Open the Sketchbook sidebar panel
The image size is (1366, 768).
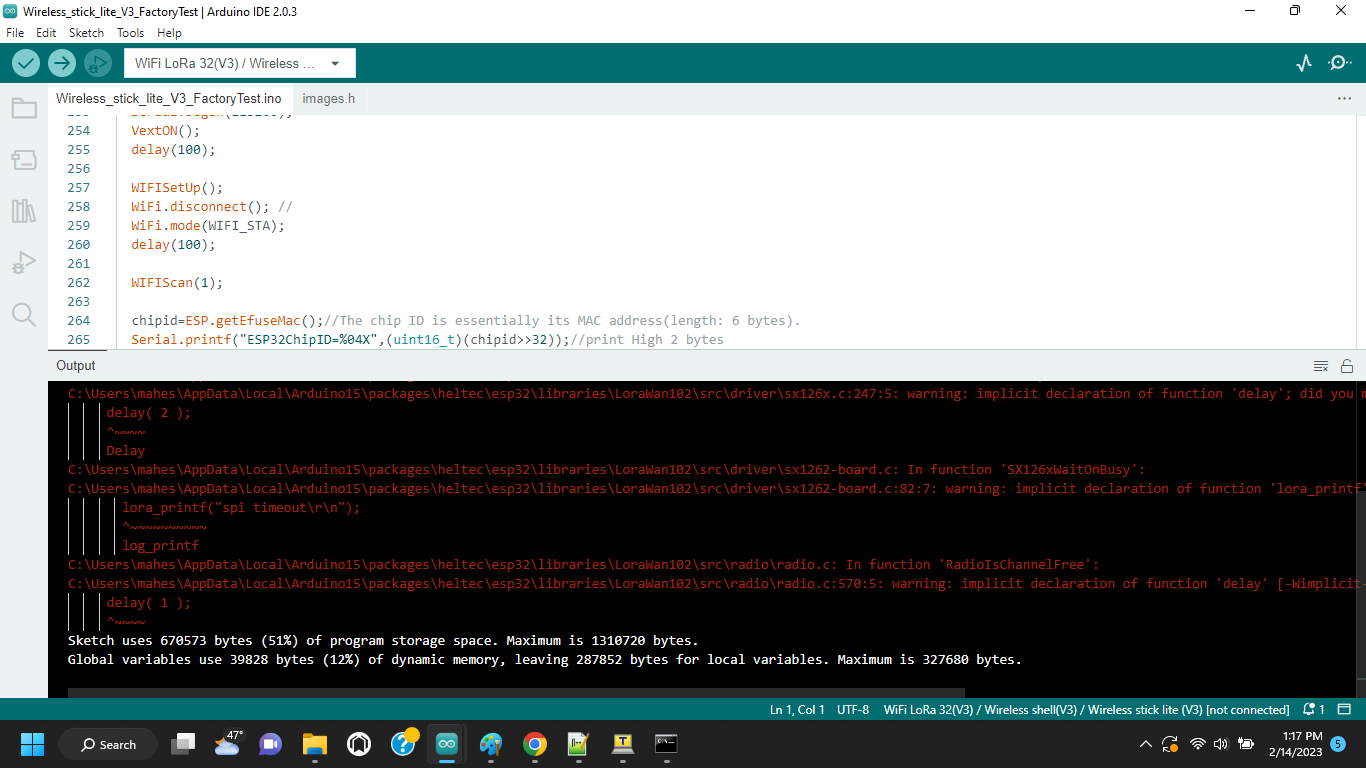click(24, 107)
